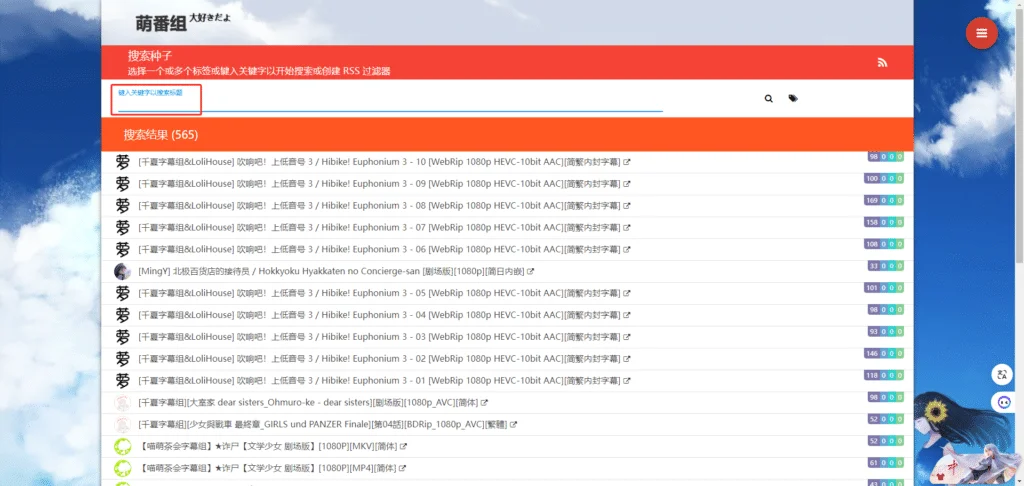Open Hibike! Euphonium 3 - 09 torrent link

point(379,184)
